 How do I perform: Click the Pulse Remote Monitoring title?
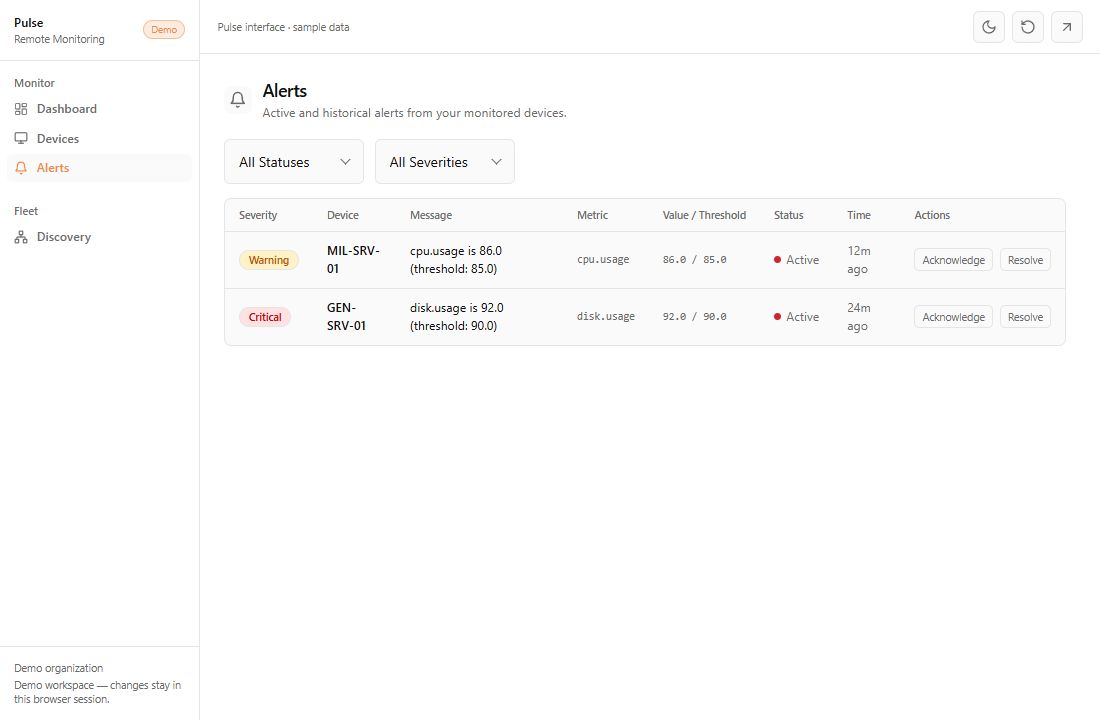coord(59,31)
